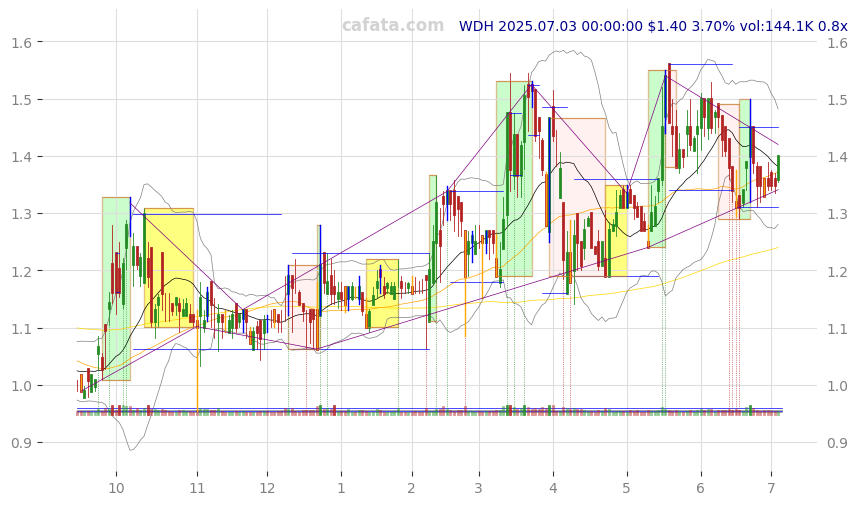Click the right axis label 1.4
Screen dimensions: 858x505
pyautogui.click(x=837, y=157)
